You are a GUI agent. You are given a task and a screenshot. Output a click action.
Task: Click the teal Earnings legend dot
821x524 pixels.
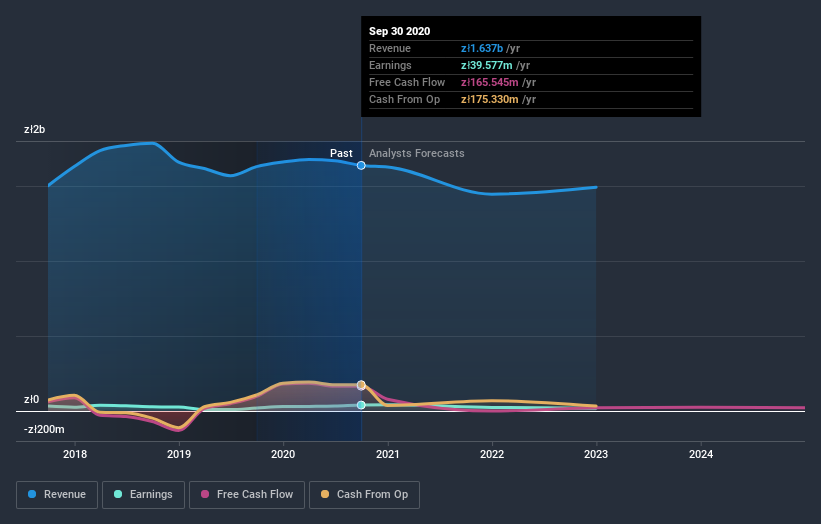point(118,494)
